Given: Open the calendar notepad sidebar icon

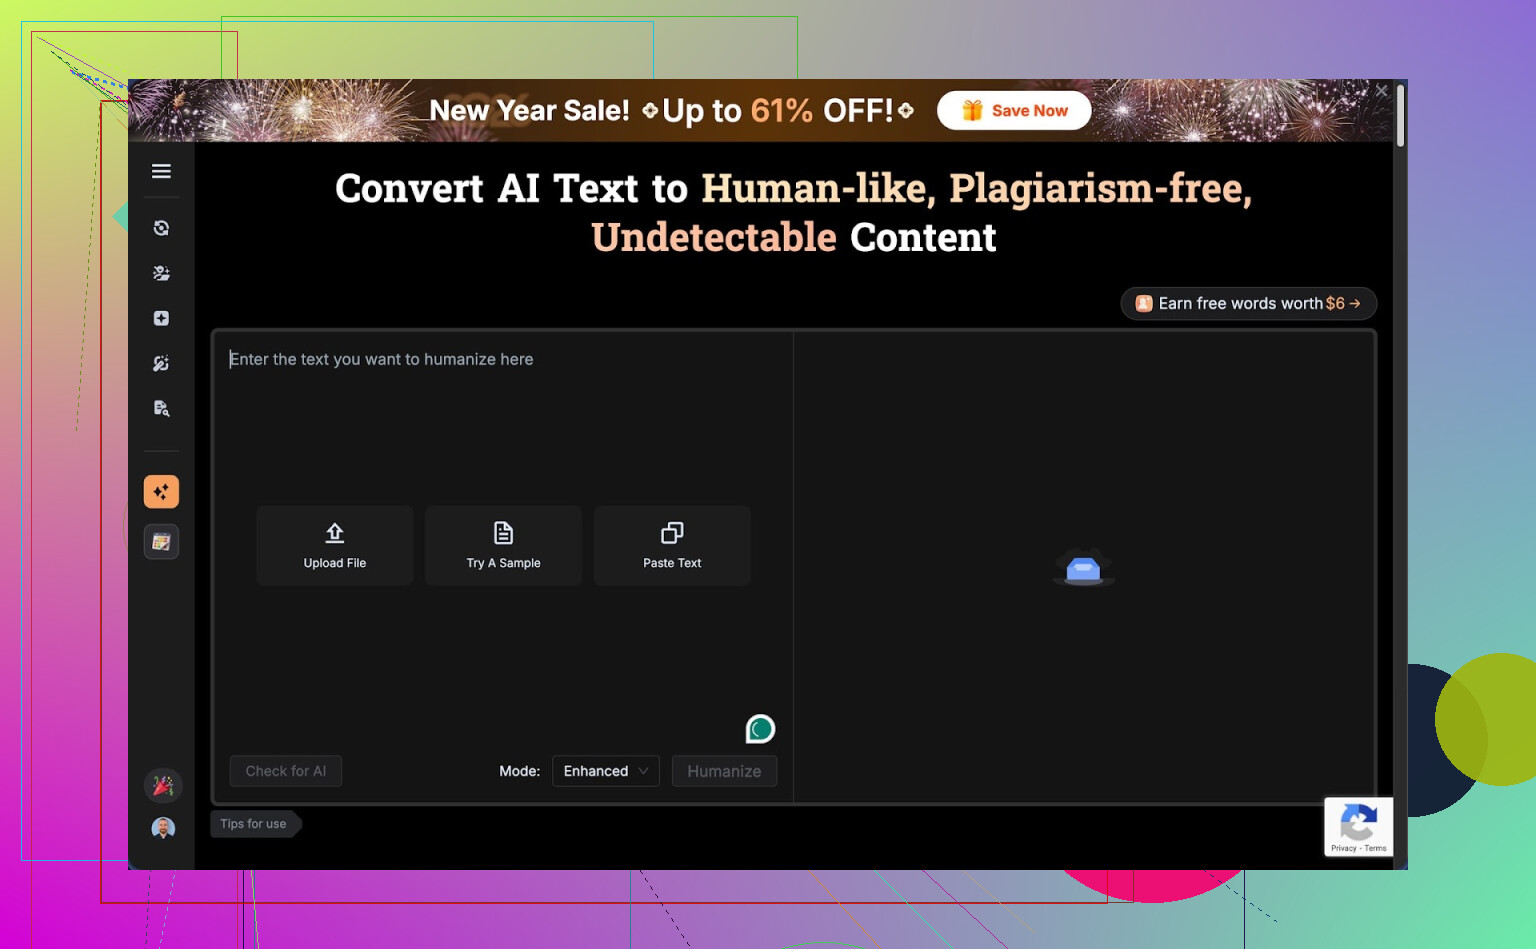Looking at the screenshot, I should click(x=161, y=542).
